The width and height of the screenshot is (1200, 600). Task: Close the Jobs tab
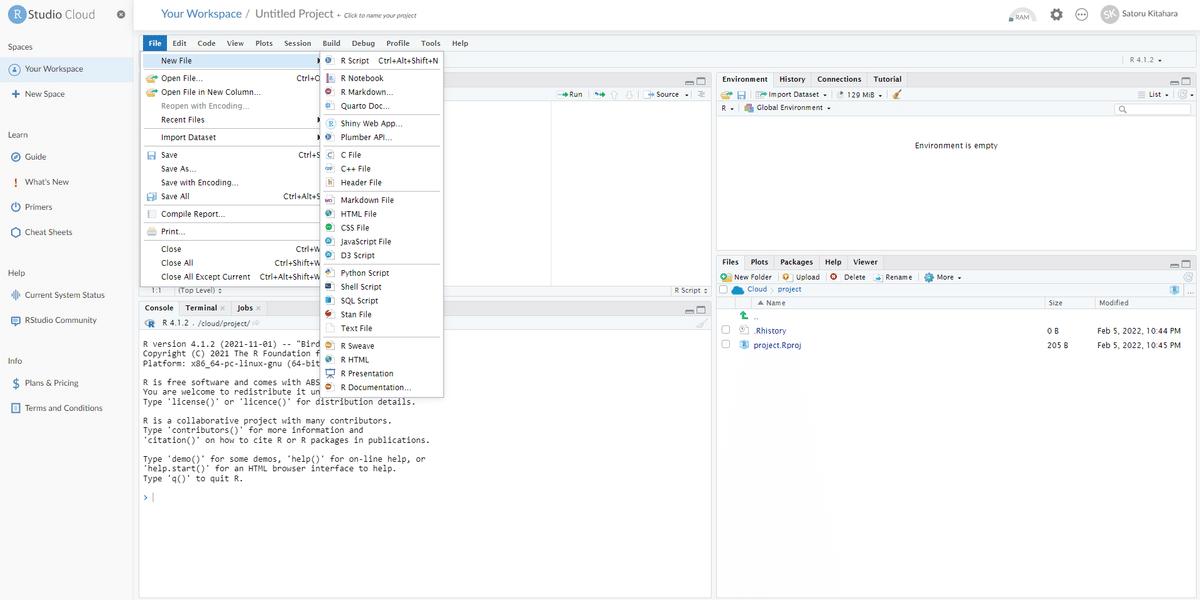[259, 308]
